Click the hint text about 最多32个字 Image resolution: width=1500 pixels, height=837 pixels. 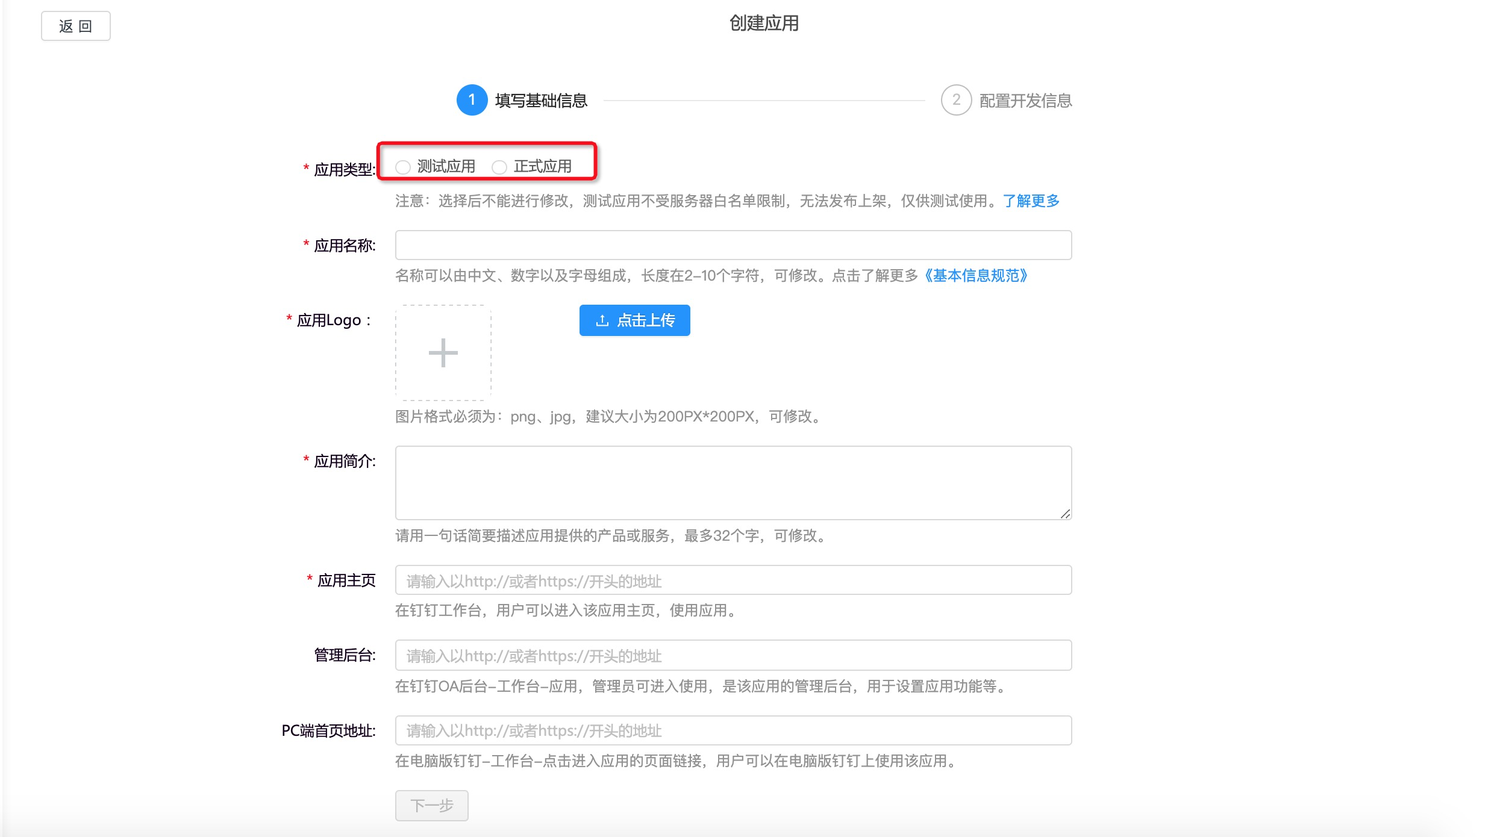[x=612, y=536]
